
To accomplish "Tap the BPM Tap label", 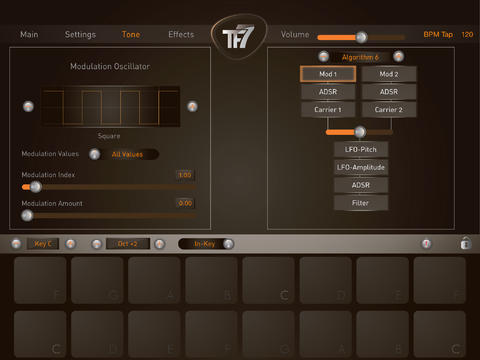I will (x=438, y=35).
